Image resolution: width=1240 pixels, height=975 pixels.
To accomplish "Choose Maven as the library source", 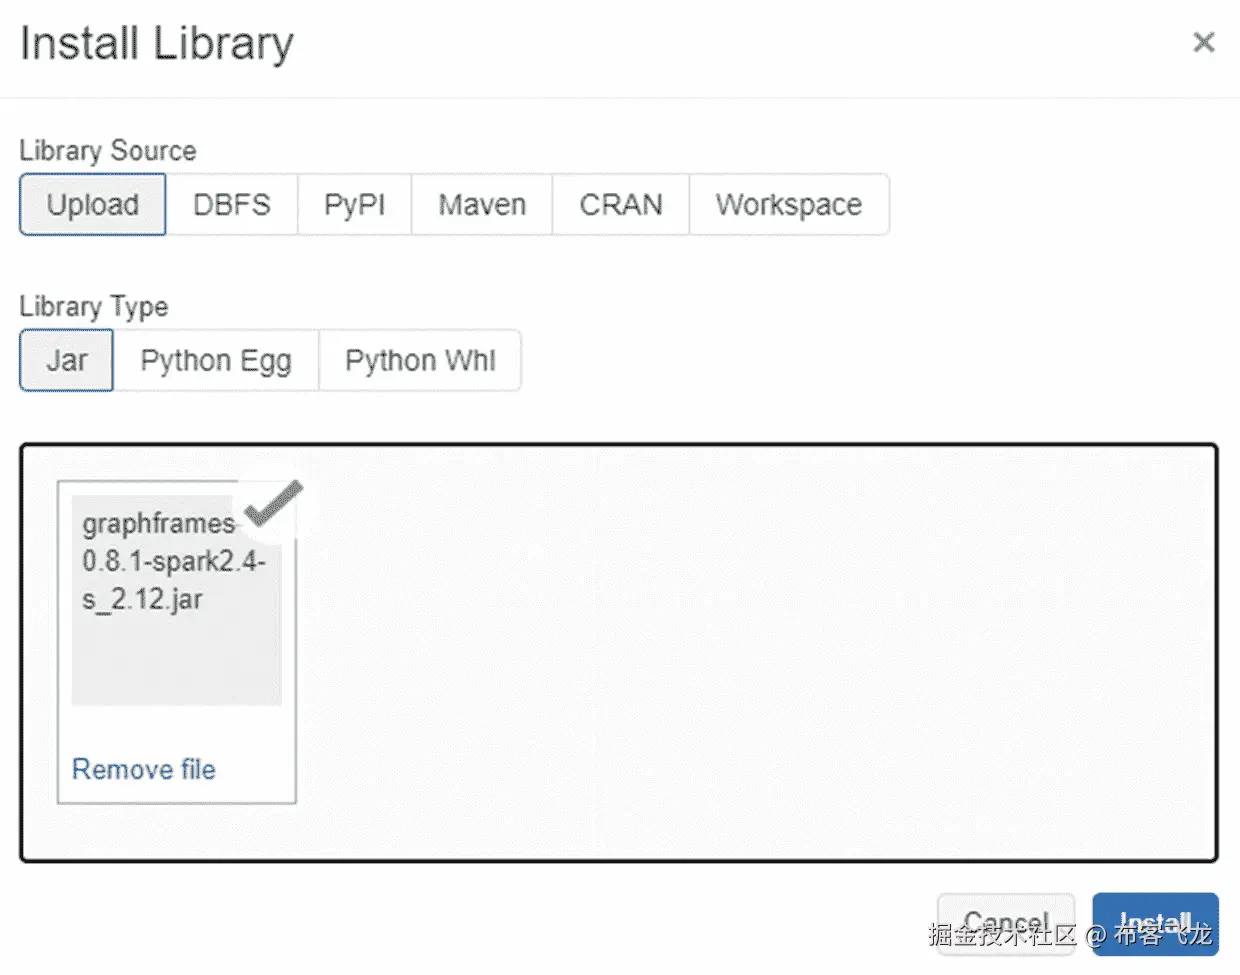I will pos(481,204).
